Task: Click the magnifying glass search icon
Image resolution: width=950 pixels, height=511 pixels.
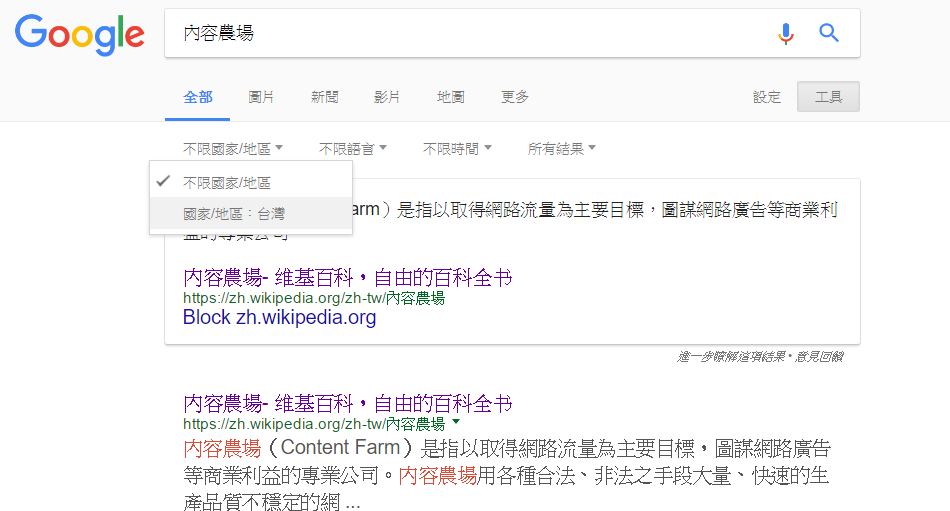Action: point(829,33)
